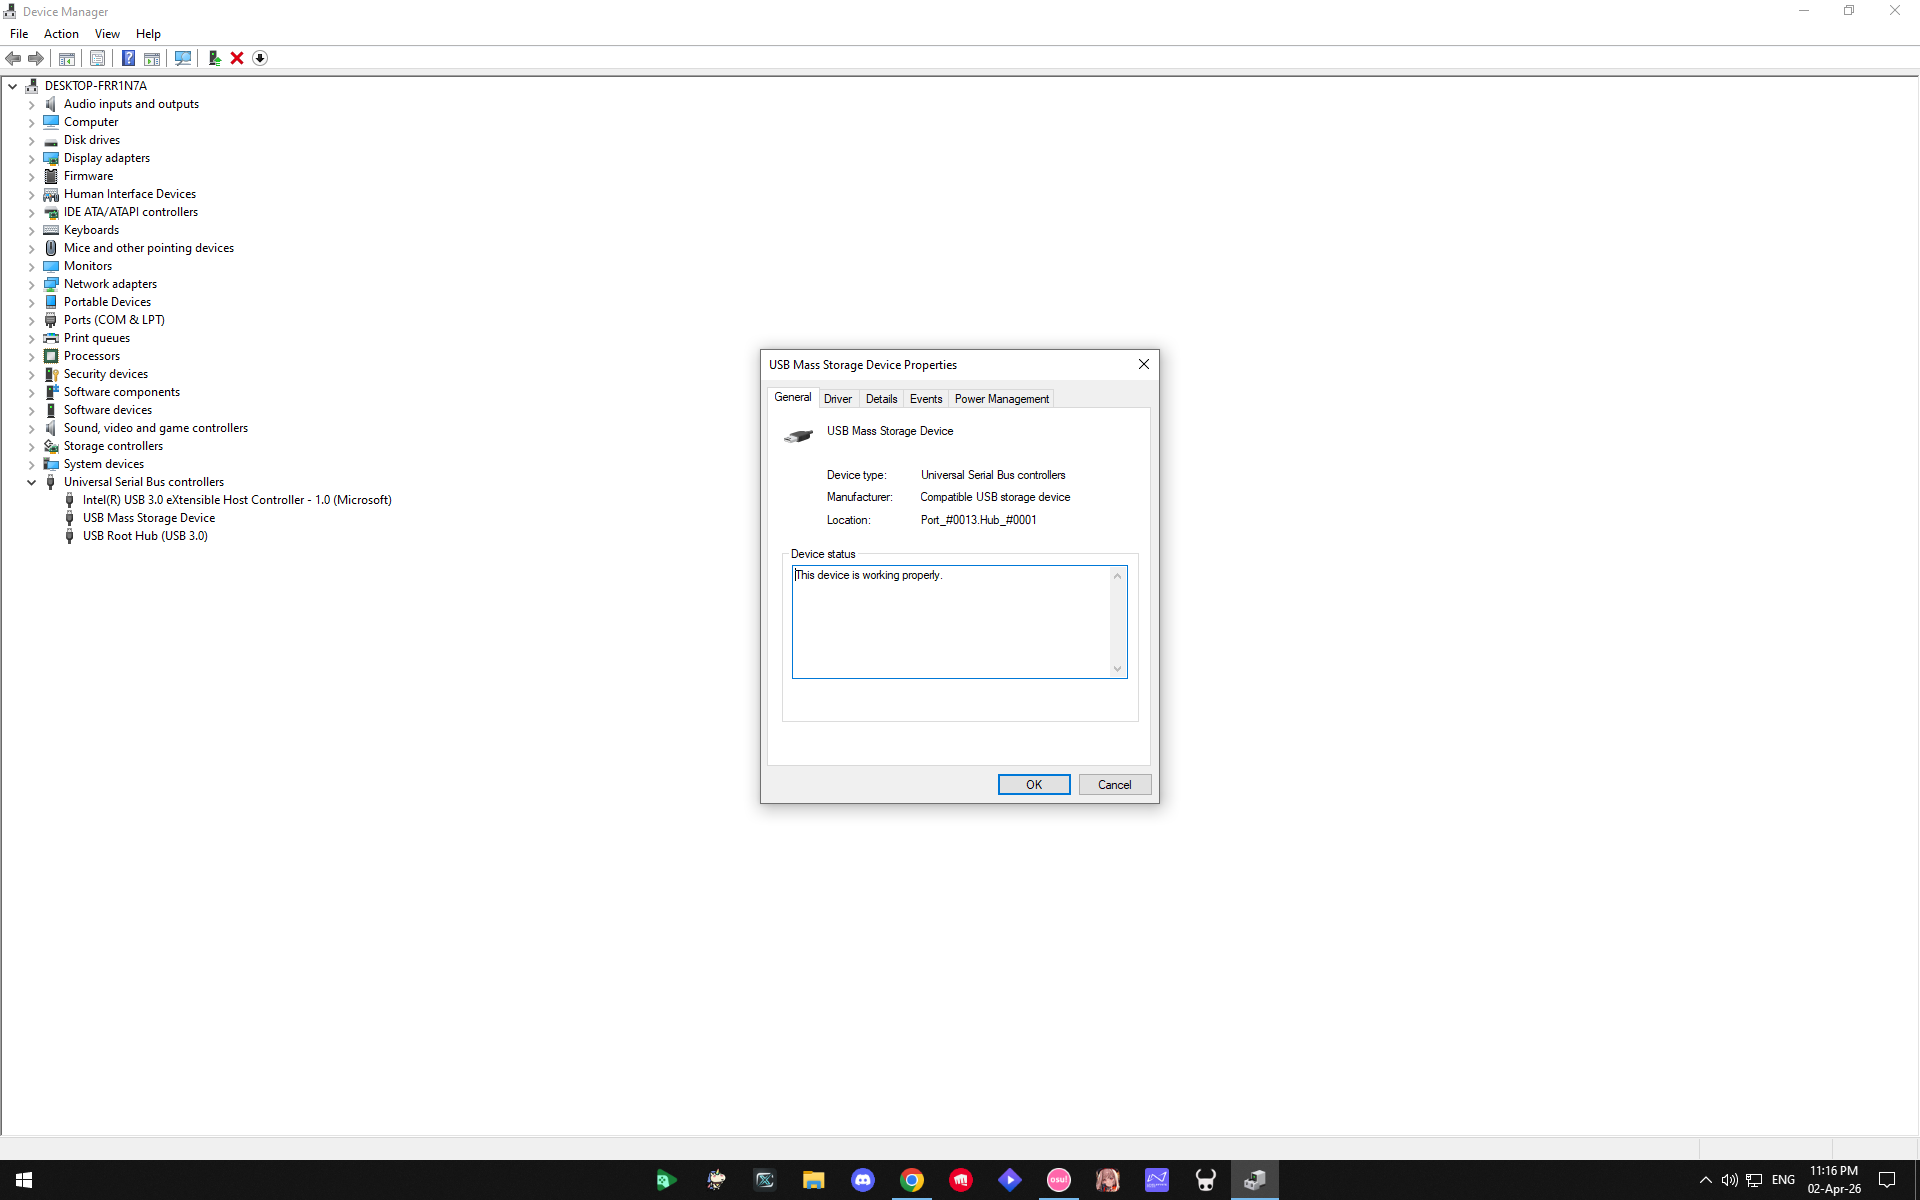The image size is (1920, 1200).
Task: Switch to the Driver tab
Action: [838, 398]
